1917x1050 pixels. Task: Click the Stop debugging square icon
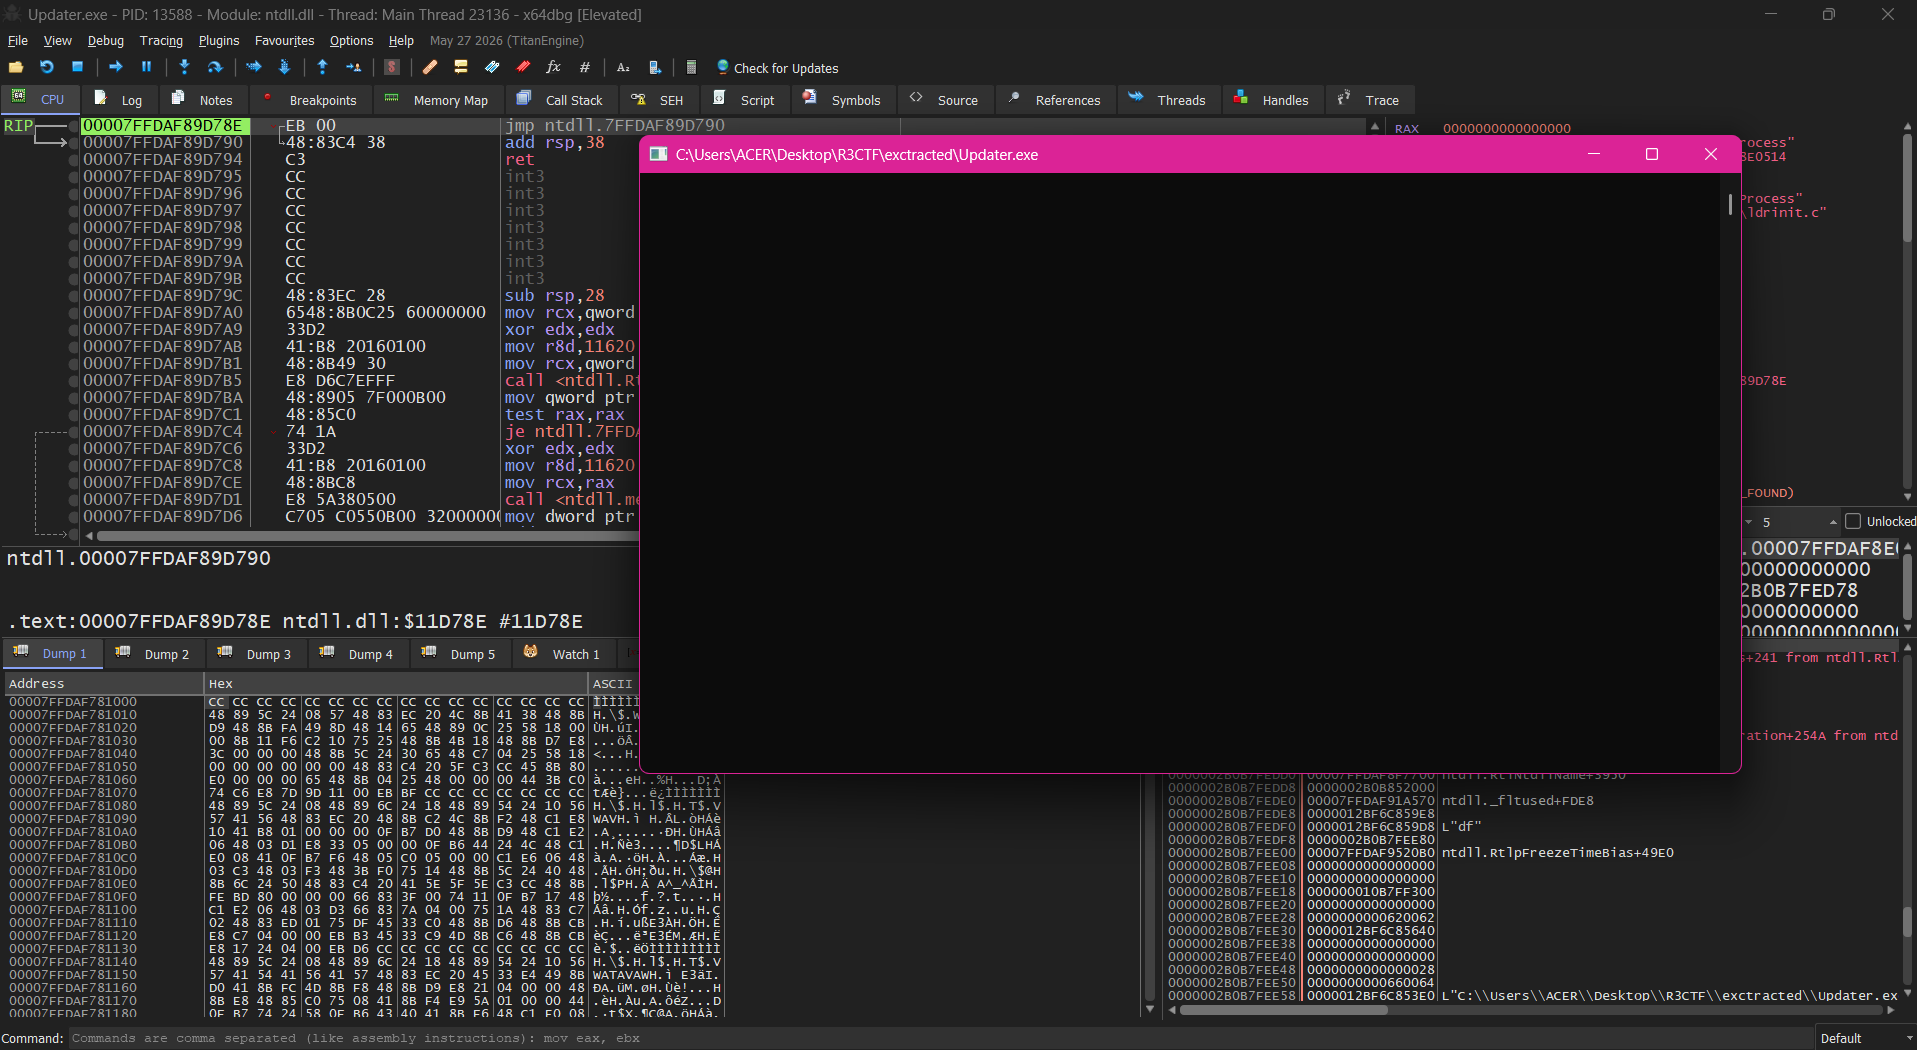(77, 67)
